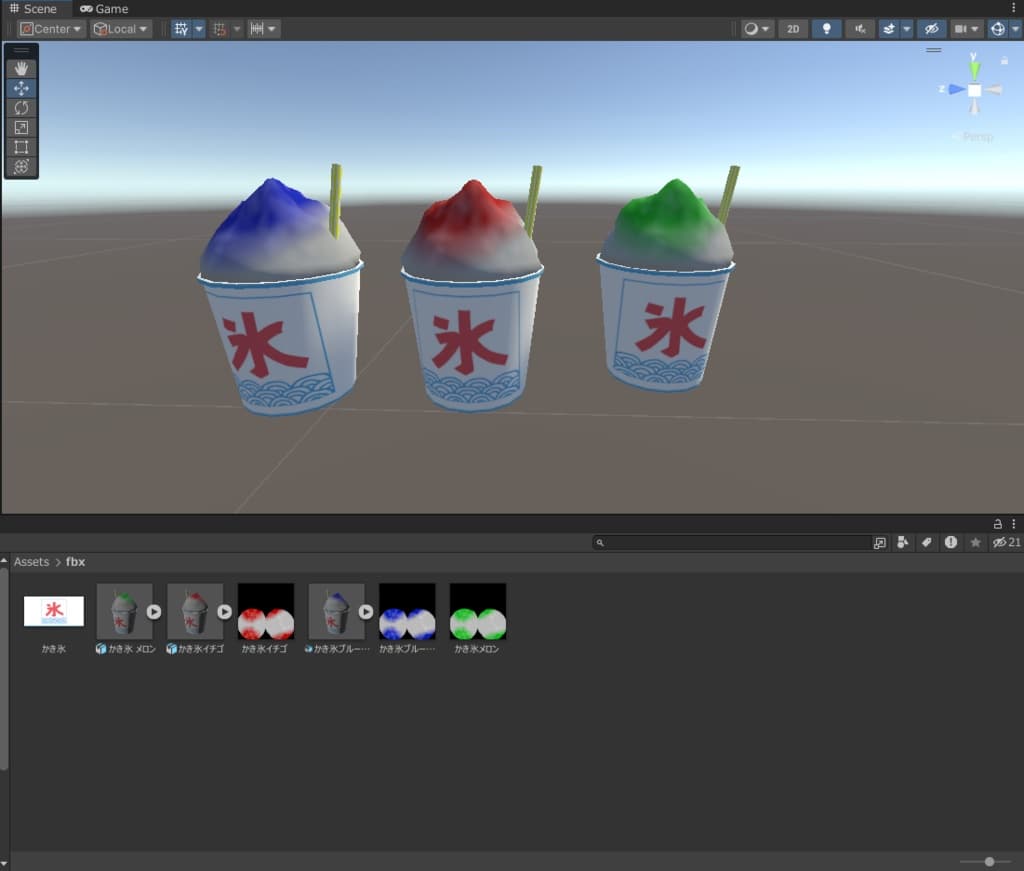1024x871 pixels.
Task: Select the Rotate tool
Action: pos(21,108)
